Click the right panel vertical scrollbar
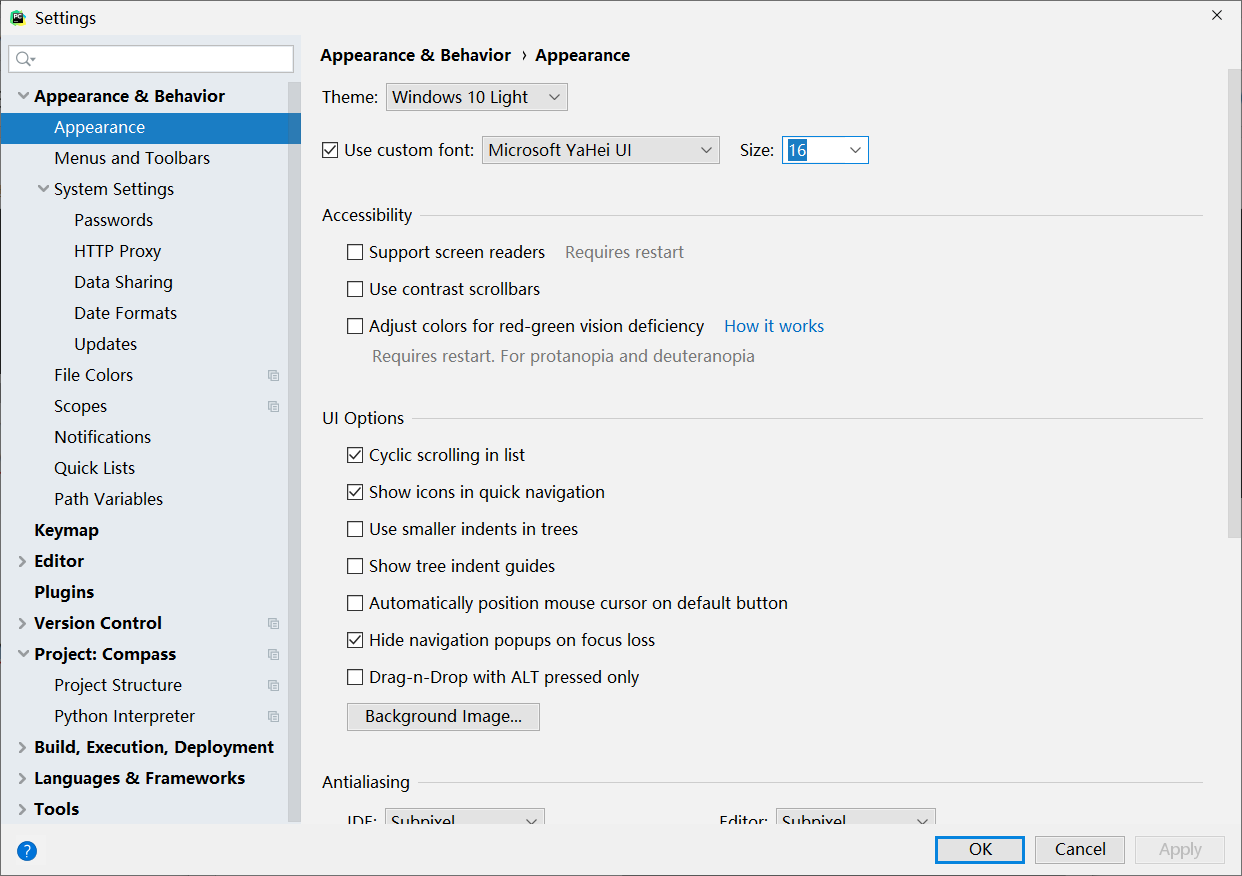Screen dimensions: 1242x876 point(1233,305)
